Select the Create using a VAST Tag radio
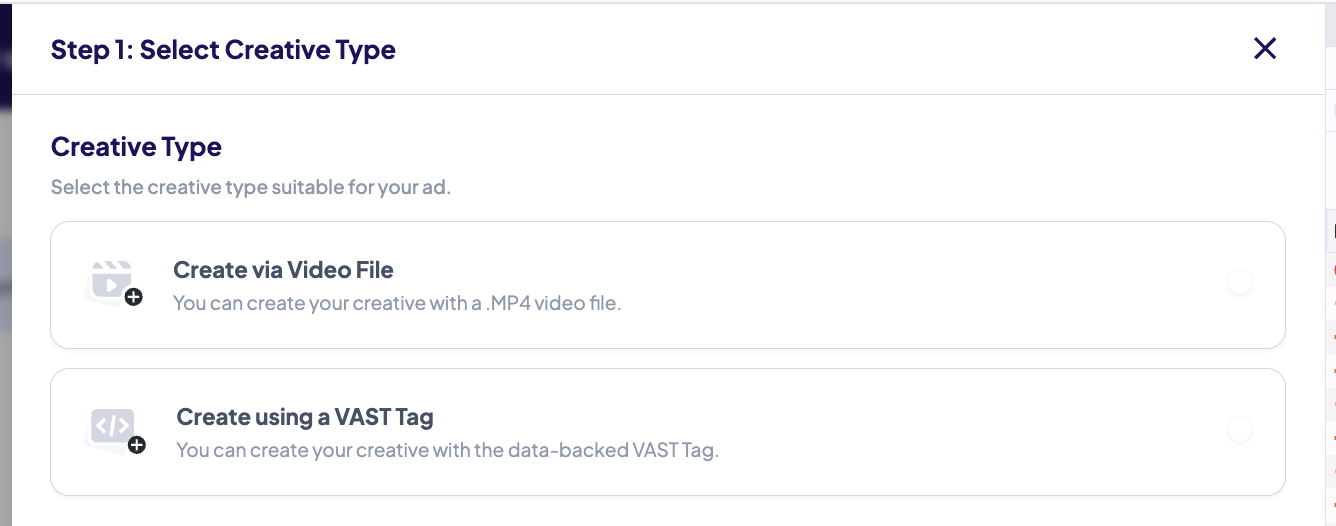The width and height of the screenshot is (1336, 526). click(1239, 430)
